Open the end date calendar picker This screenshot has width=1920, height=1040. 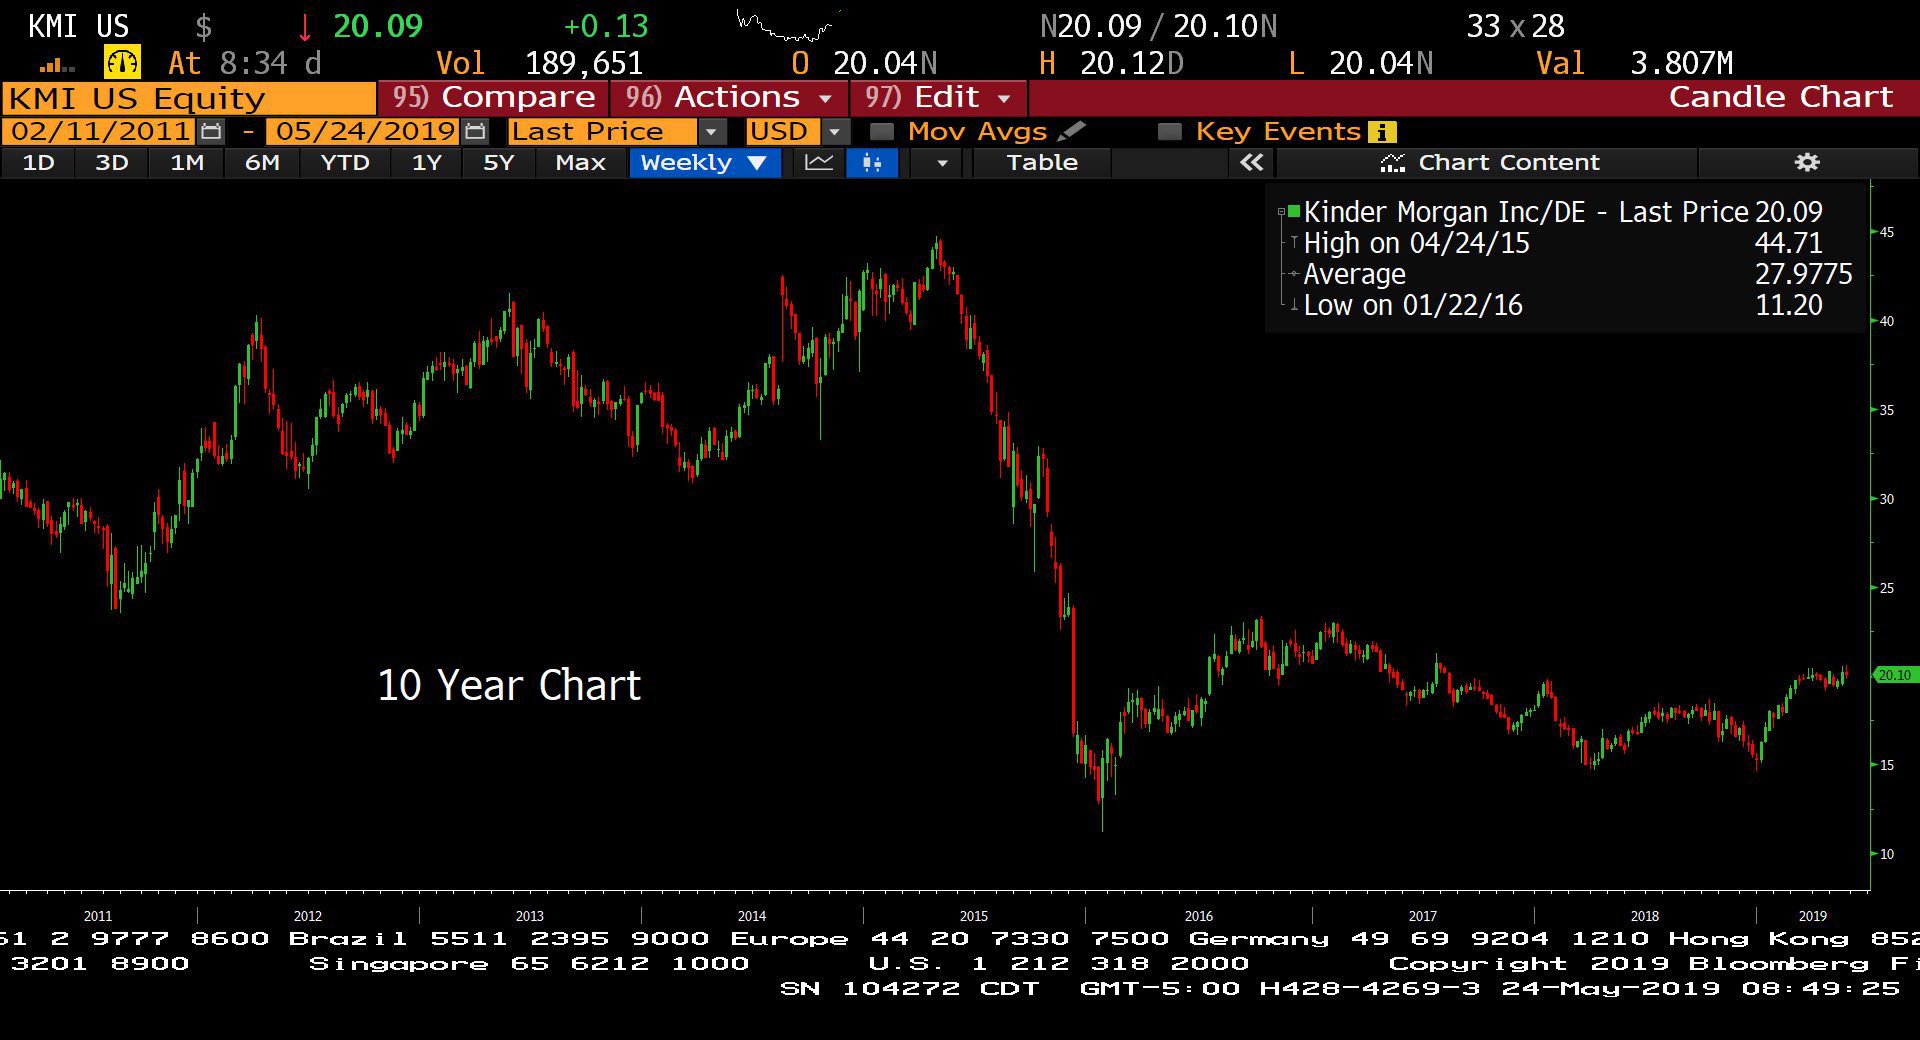click(476, 131)
